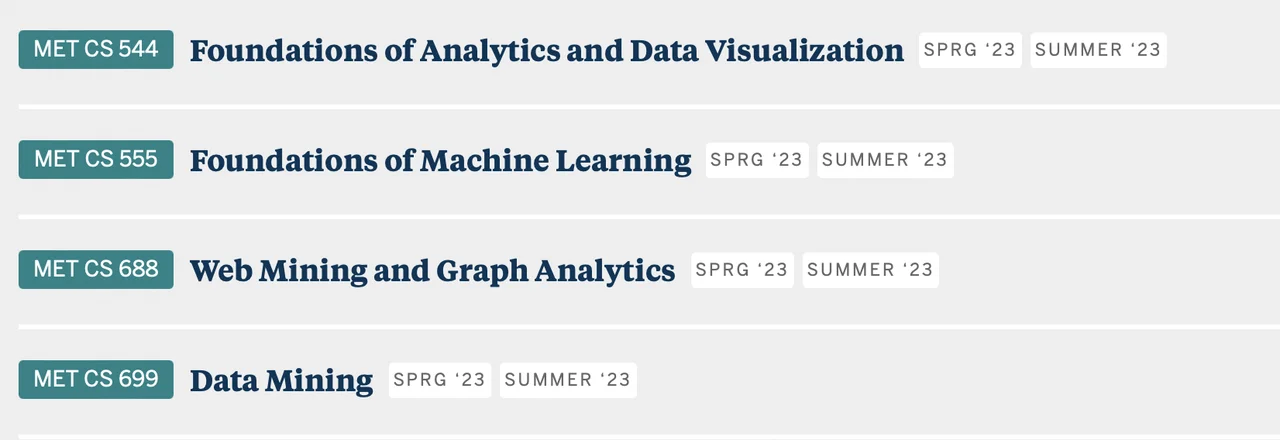Select SPRG '23 tag beside Foundations of Machine Learning
The image size is (1280, 440).
(757, 160)
